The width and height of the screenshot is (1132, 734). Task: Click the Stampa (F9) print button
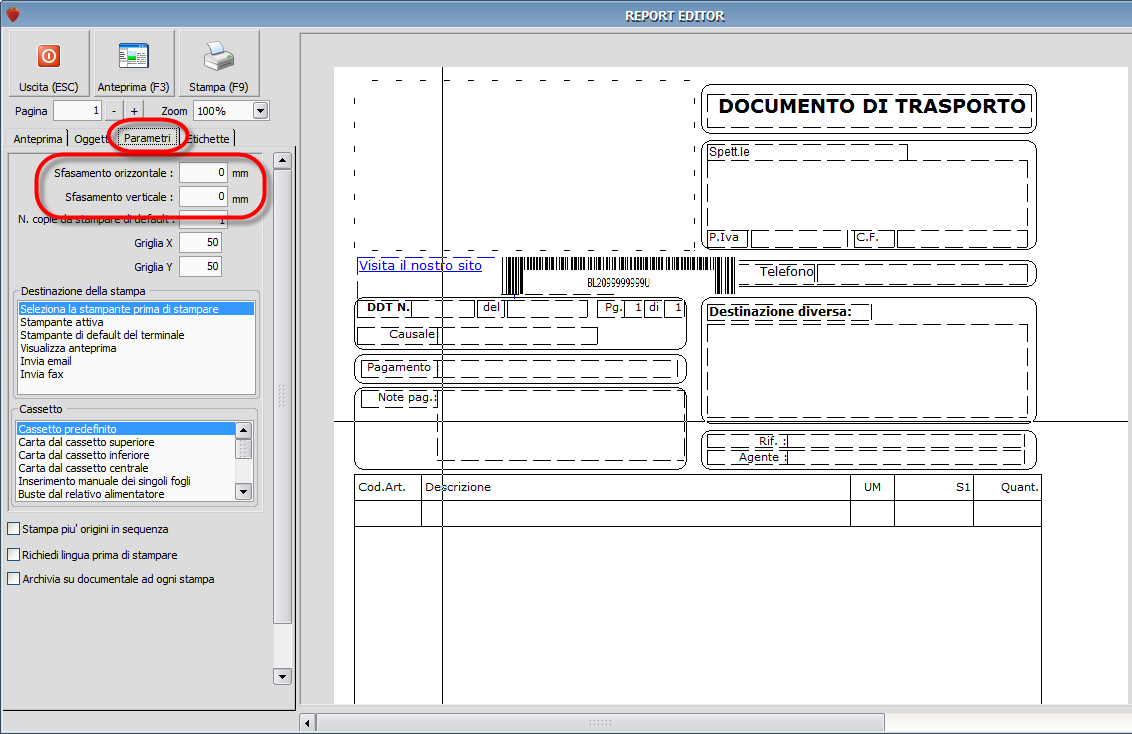[219, 63]
